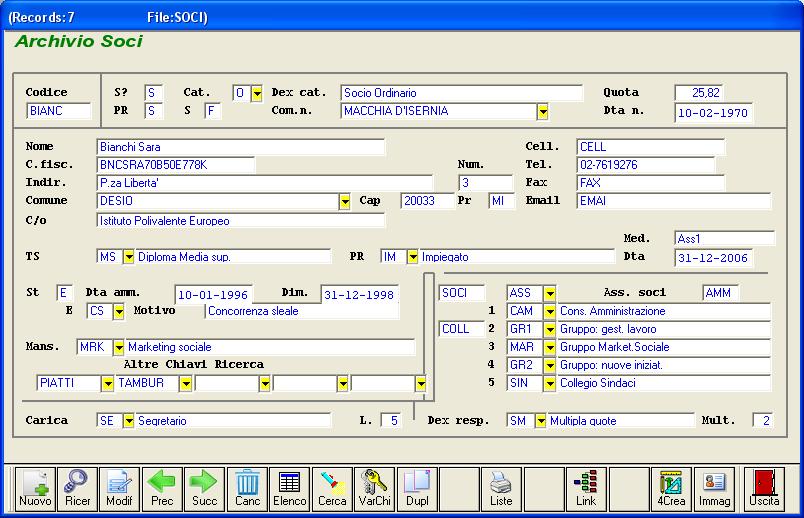This screenshot has height=518, width=804.
Task: Open the PIATTI search key dropdown
Action: (x=107, y=383)
